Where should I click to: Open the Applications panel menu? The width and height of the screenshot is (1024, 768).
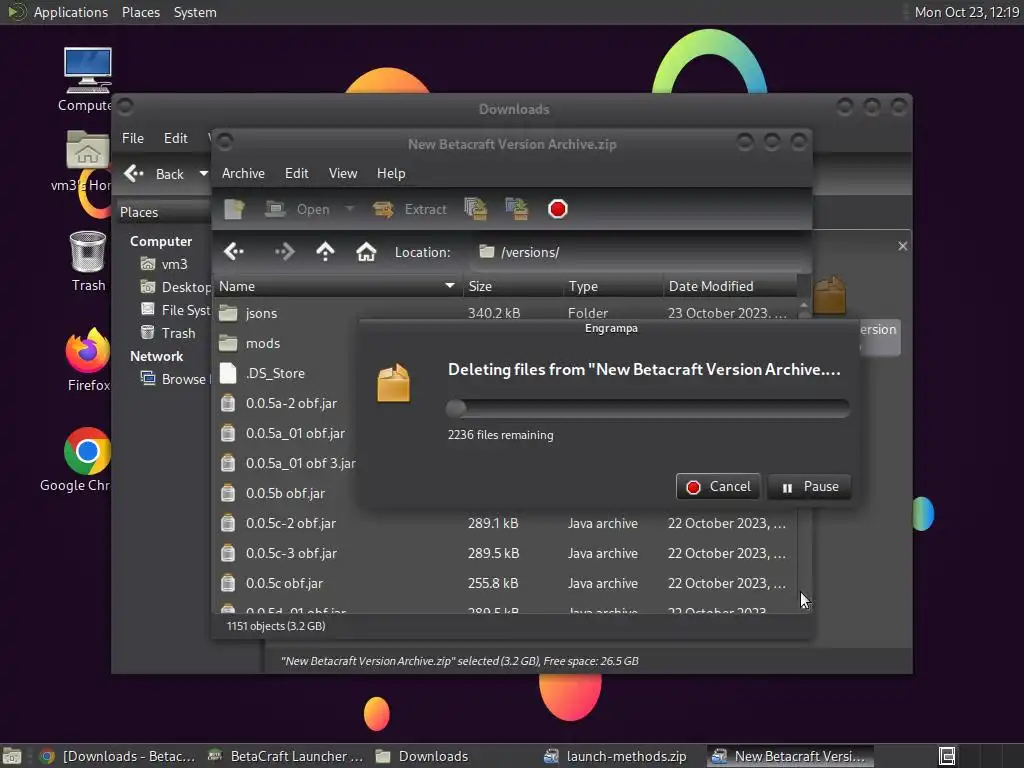coord(70,12)
